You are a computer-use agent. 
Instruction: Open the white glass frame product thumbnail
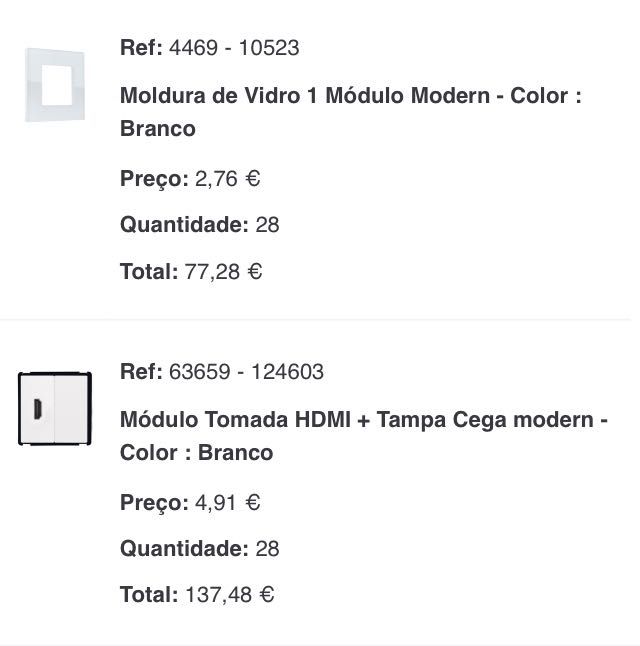click(x=56, y=85)
